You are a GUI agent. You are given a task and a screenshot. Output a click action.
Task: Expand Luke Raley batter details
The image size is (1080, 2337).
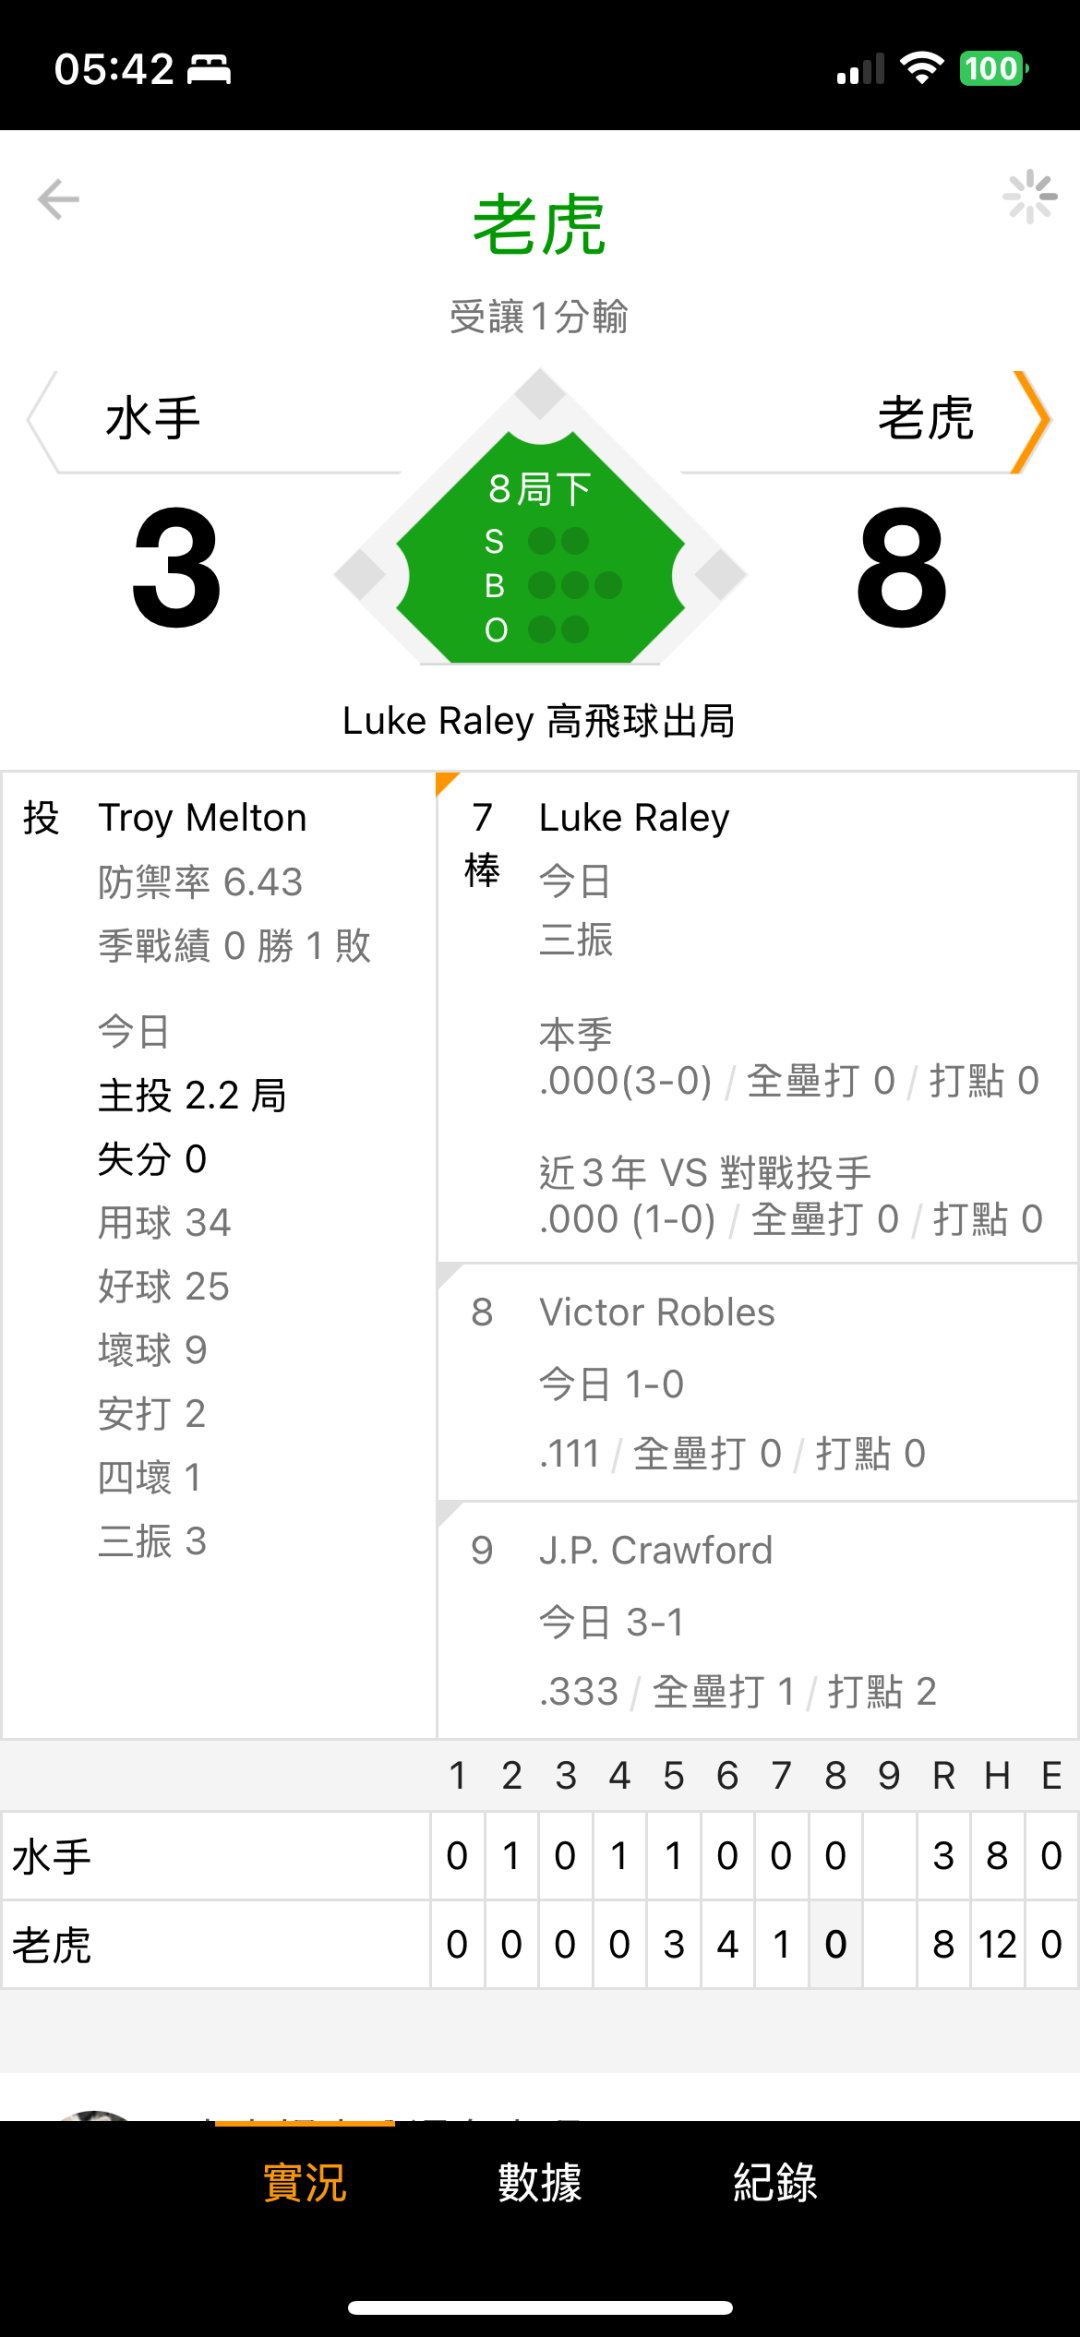(757, 1016)
